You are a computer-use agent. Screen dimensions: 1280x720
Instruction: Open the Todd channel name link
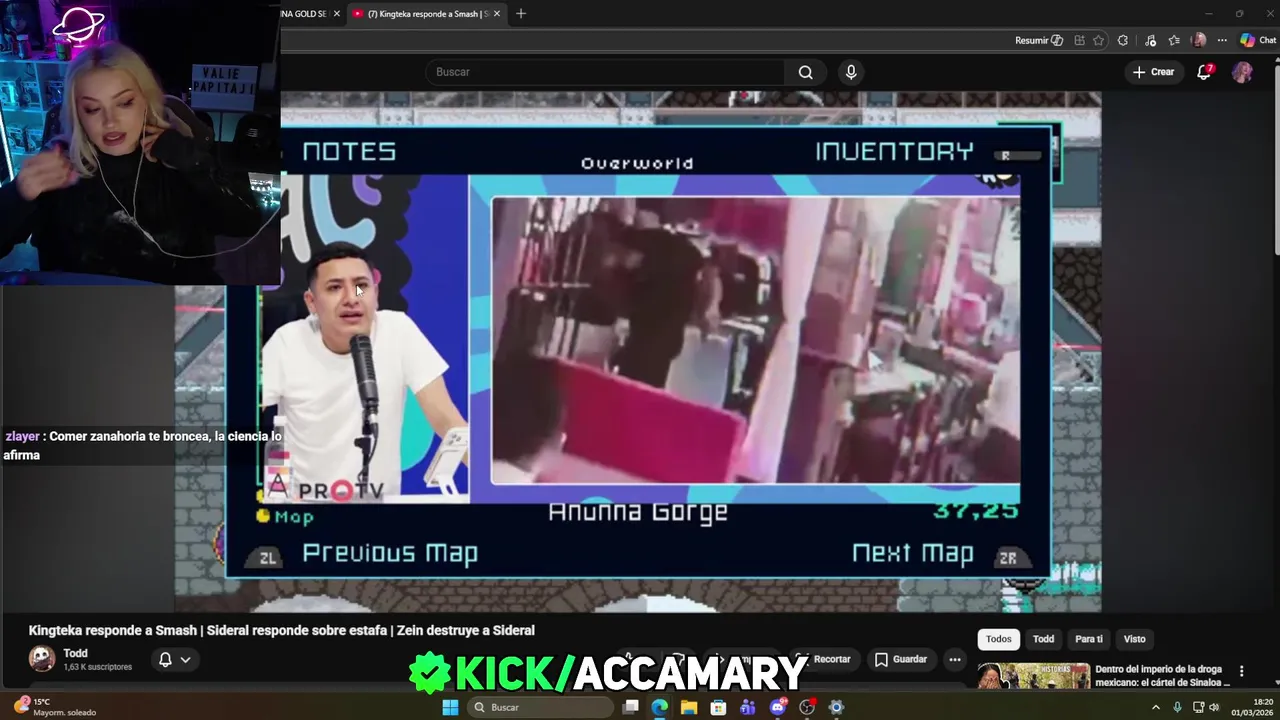click(75, 653)
